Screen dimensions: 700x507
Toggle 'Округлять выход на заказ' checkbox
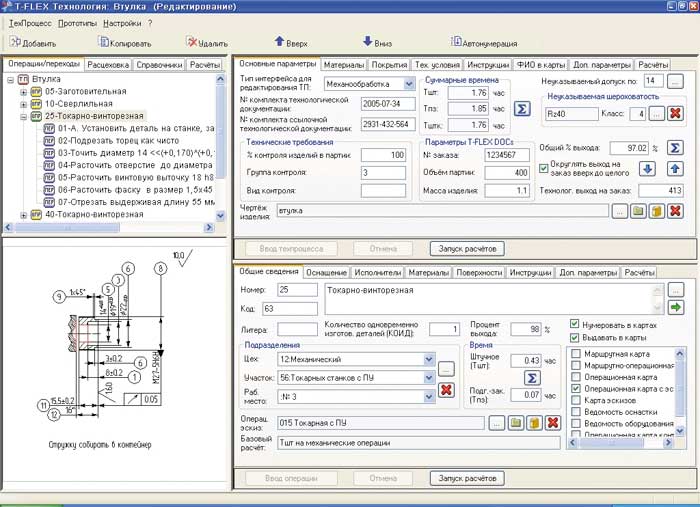click(x=544, y=168)
